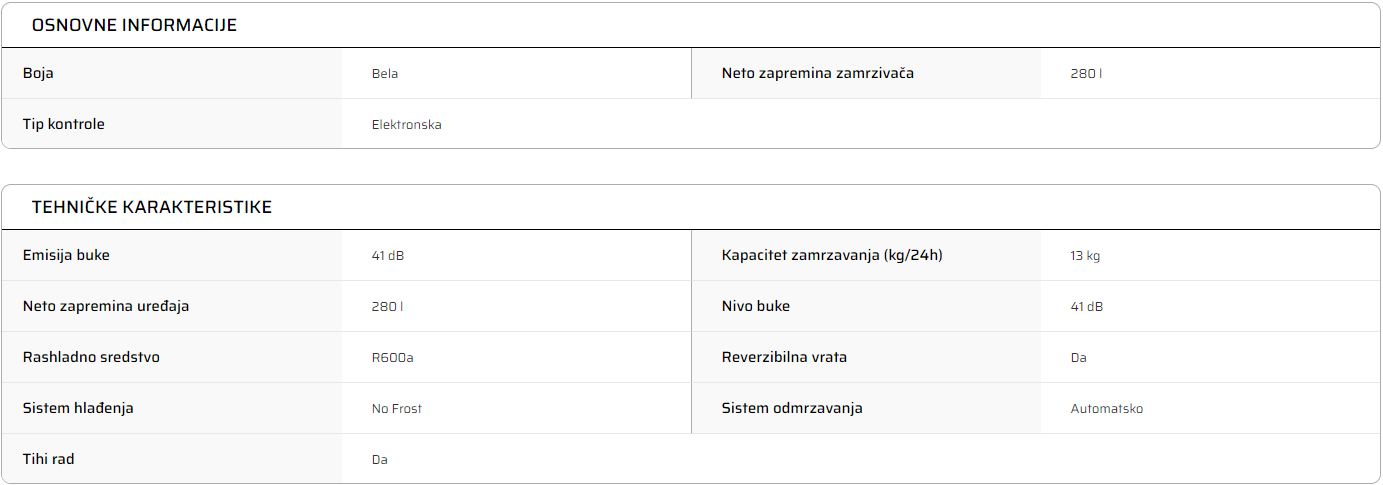This screenshot has height=485, width=1383.
Task: Select the Rashladno sredstvo label
Action: pos(91,357)
